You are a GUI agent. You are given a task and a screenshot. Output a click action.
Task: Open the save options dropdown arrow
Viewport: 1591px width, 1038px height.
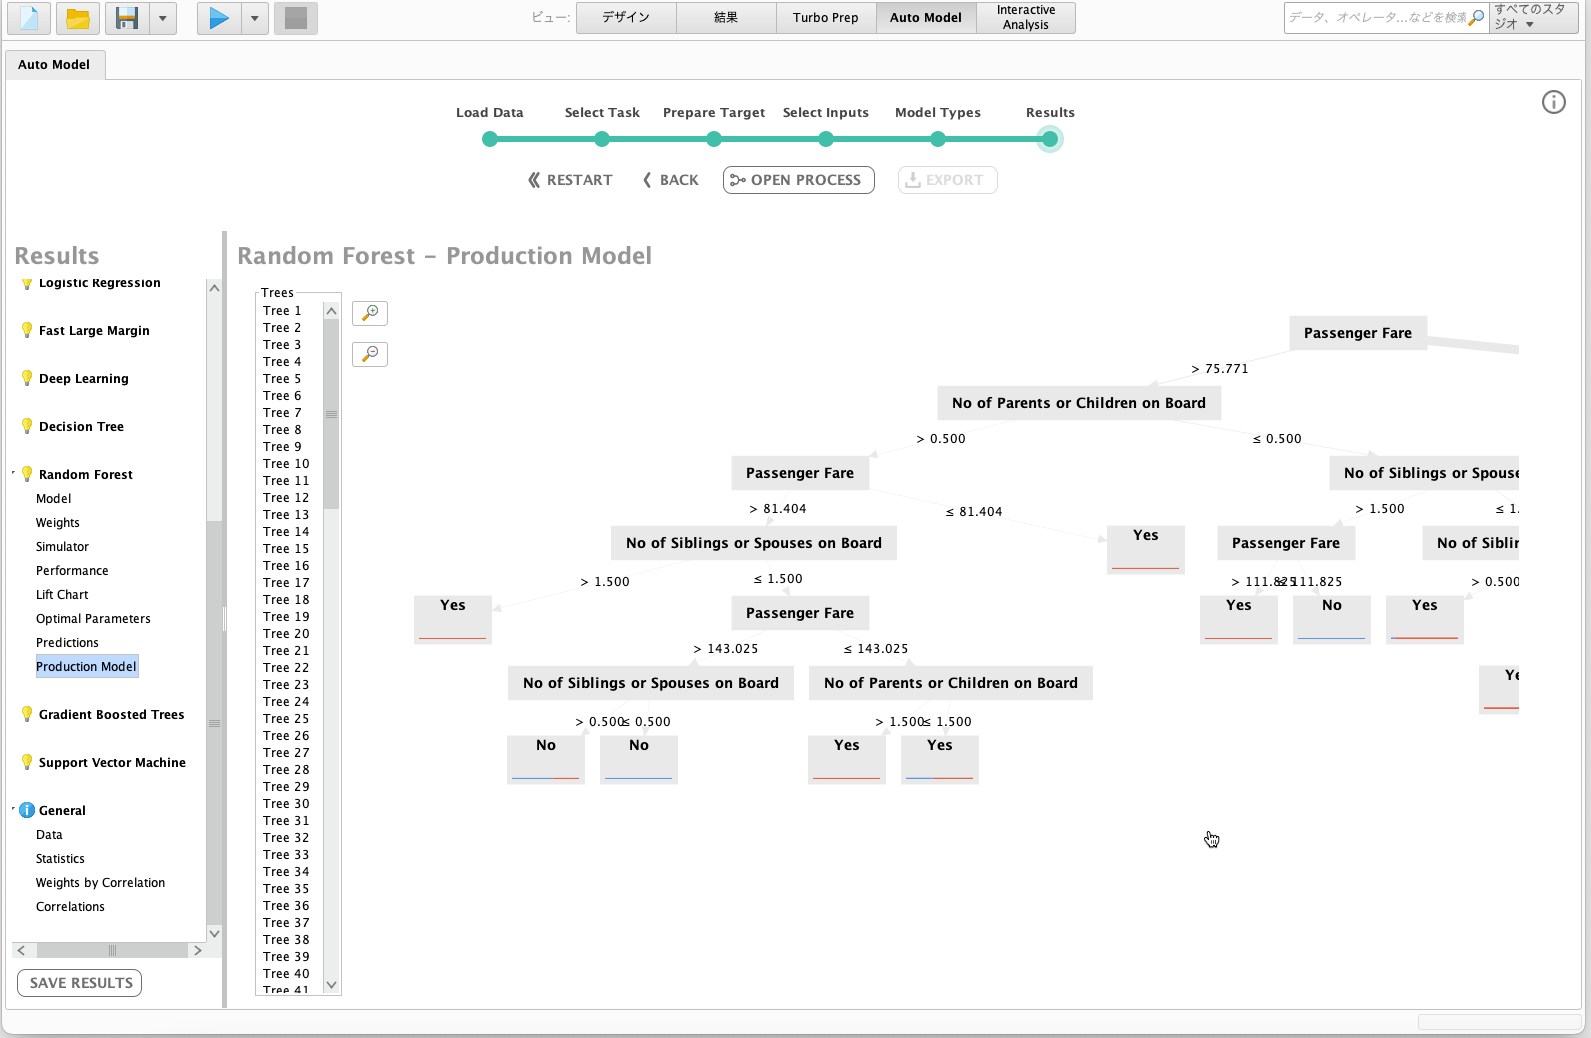tap(163, 18)
